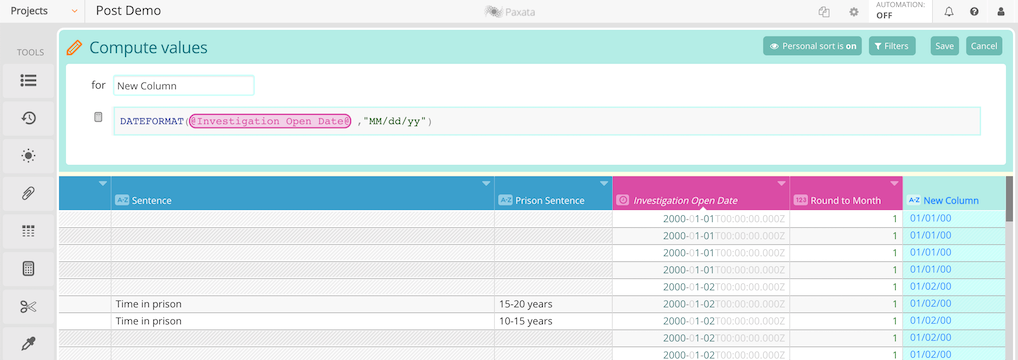This screenshot has height=360, width=1018.
Task: Click the A-Z type icon on Sentence column
Action: click(122, 200)
